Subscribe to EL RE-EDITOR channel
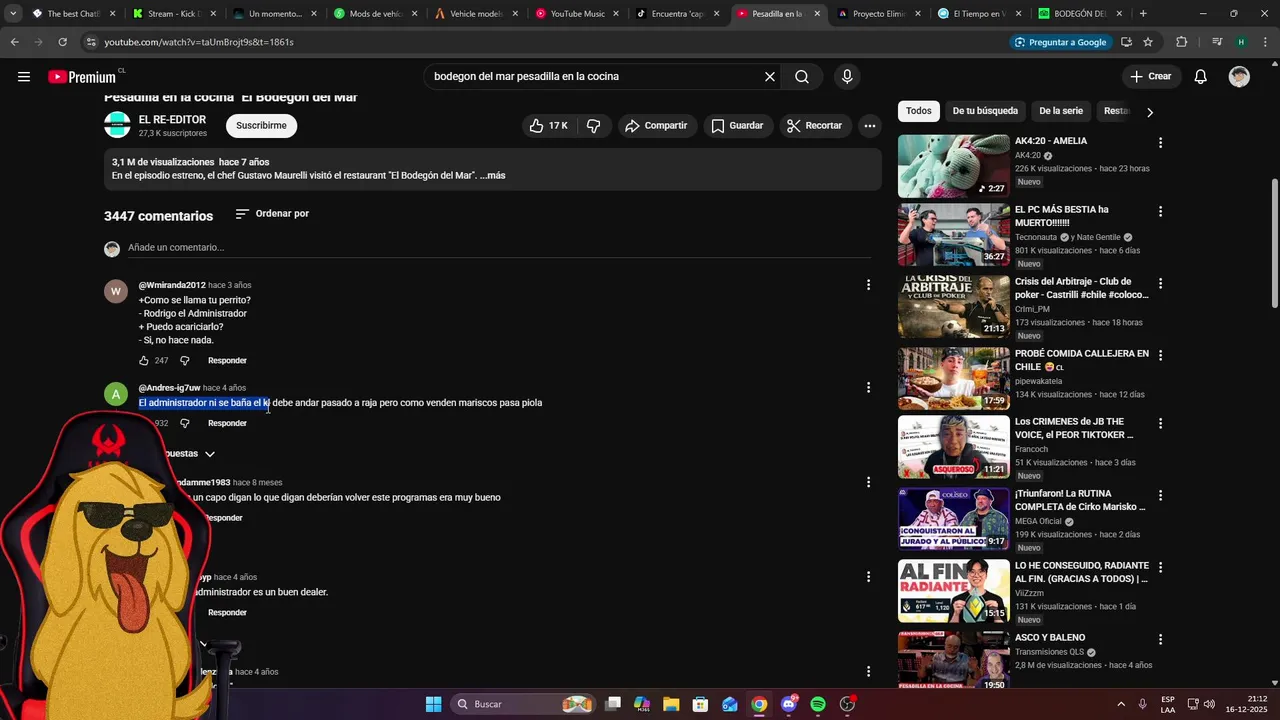This screenshot has width=1280, height=720. (x=261, y=126)
